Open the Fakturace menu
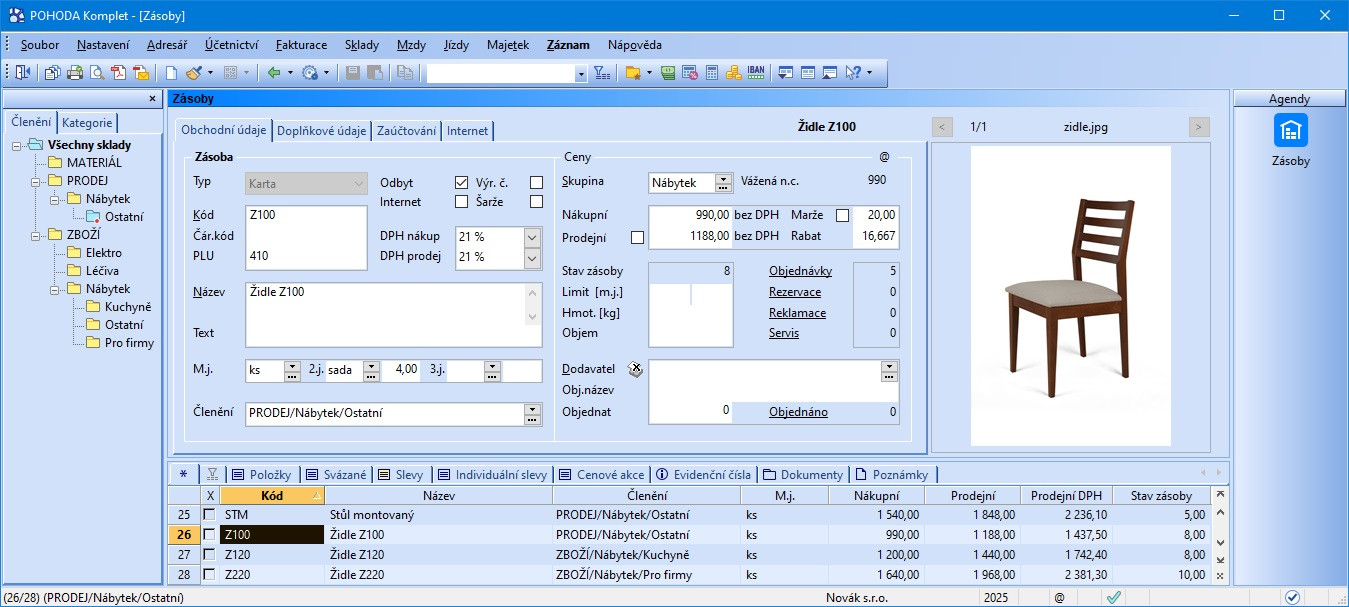 (x=301, y=45)
